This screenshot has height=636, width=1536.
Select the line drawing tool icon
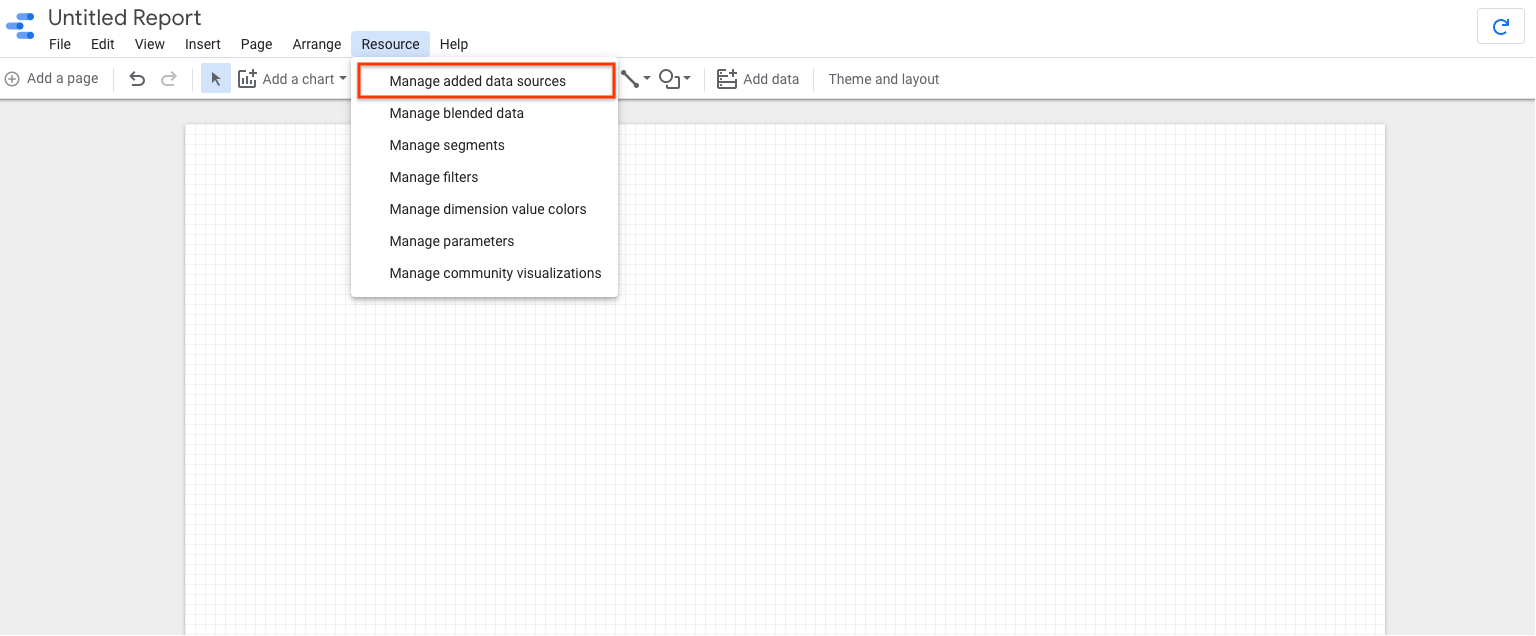pyautogui.click(x=630, y=79)
